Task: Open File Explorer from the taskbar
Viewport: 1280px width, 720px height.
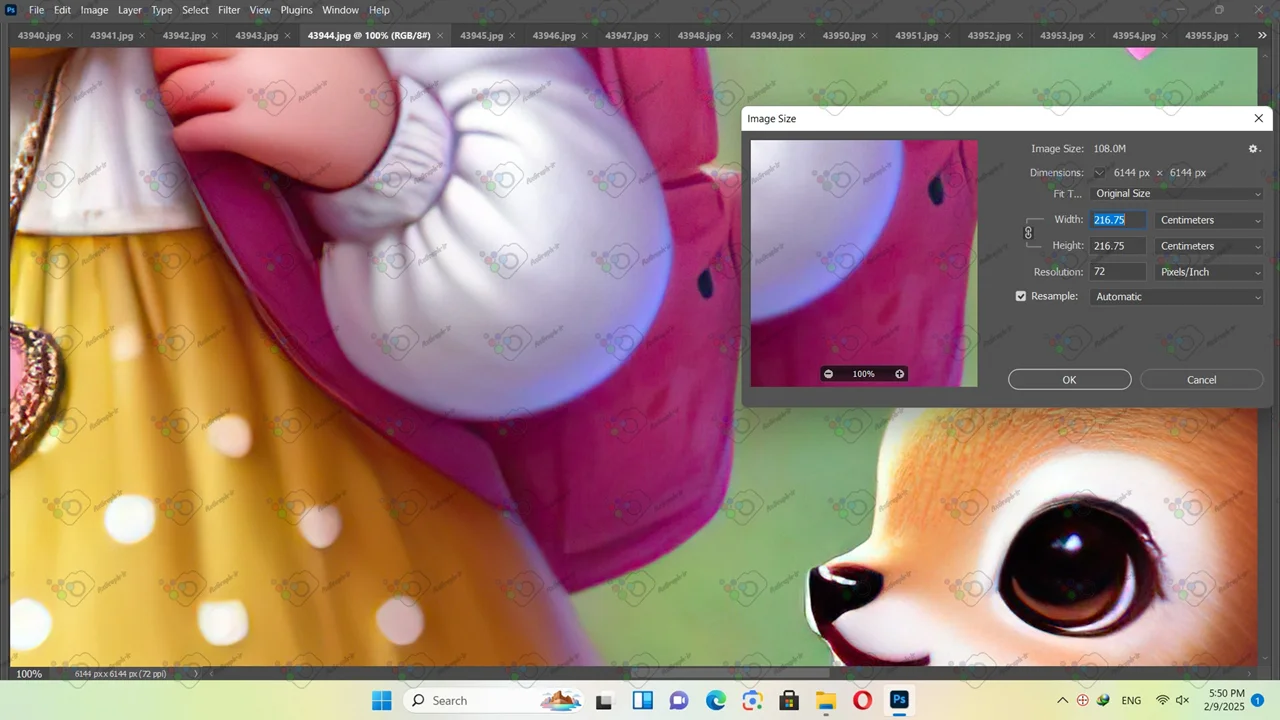Action: pyautogui.click(x=825, y=700)
